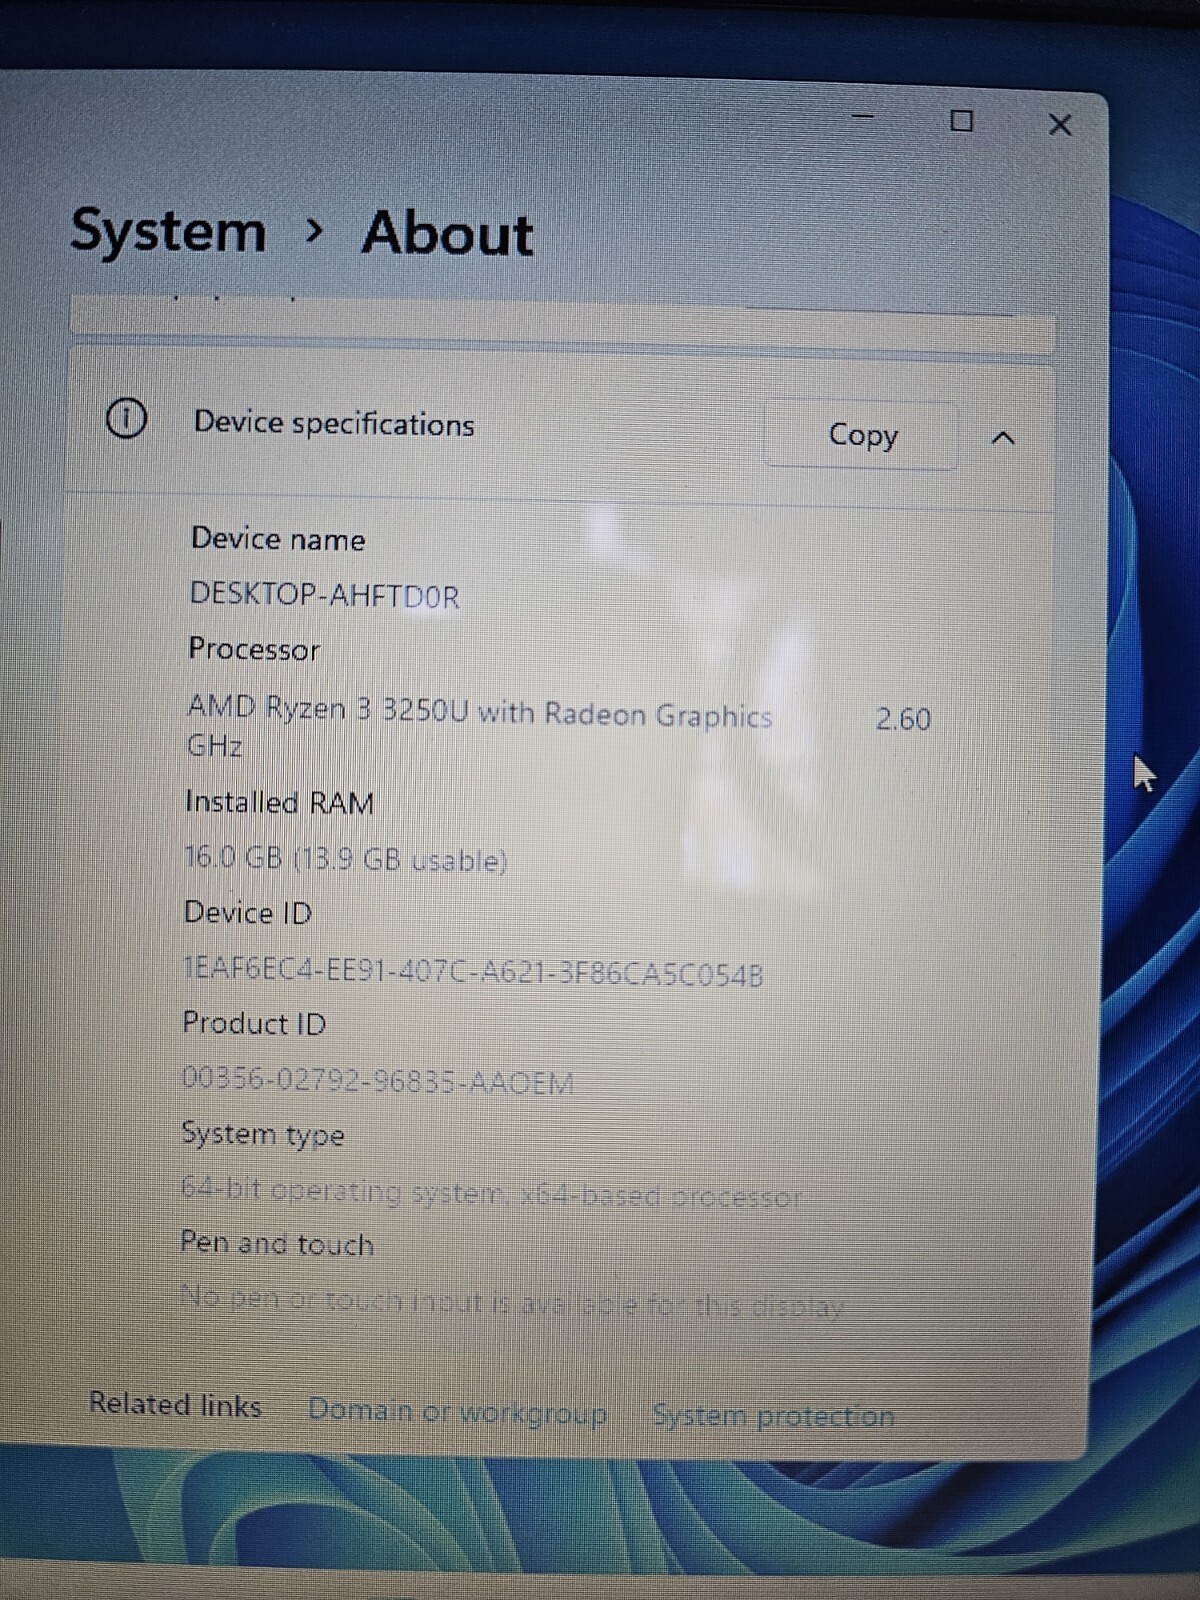Click the Device specifications header label
This screenshot has height=1600, width=1200.
click(x=334, y=423)
